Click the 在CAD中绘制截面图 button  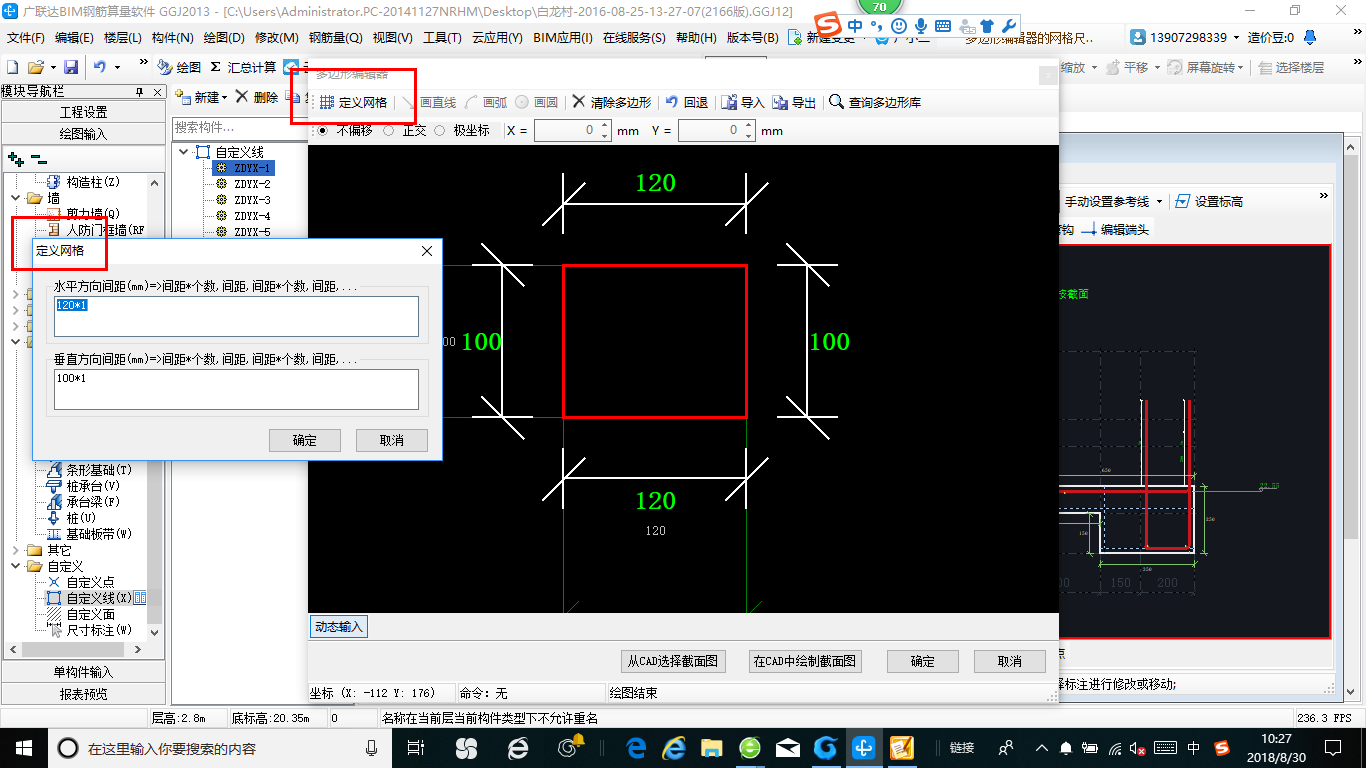point(805,661)
